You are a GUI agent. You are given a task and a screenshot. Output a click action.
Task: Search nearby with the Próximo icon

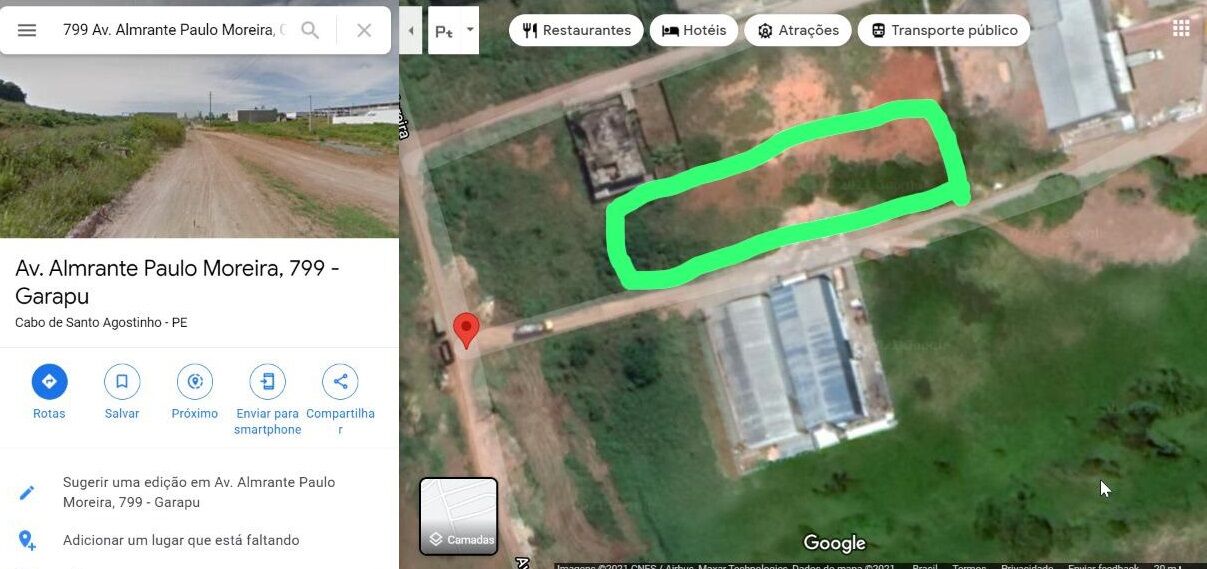click(195, 381)
